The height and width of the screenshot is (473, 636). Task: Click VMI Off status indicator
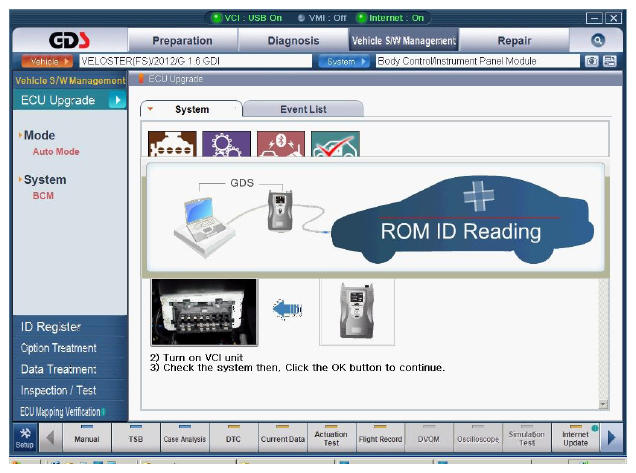pyautogui.click(x=322, y=18)
